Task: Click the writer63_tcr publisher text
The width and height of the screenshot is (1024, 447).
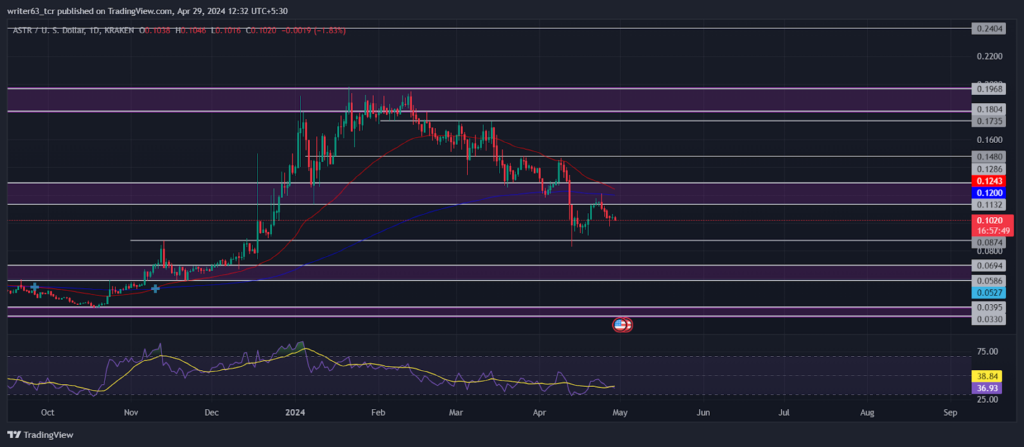Action: pyautogui.click(x=34, y=11)
